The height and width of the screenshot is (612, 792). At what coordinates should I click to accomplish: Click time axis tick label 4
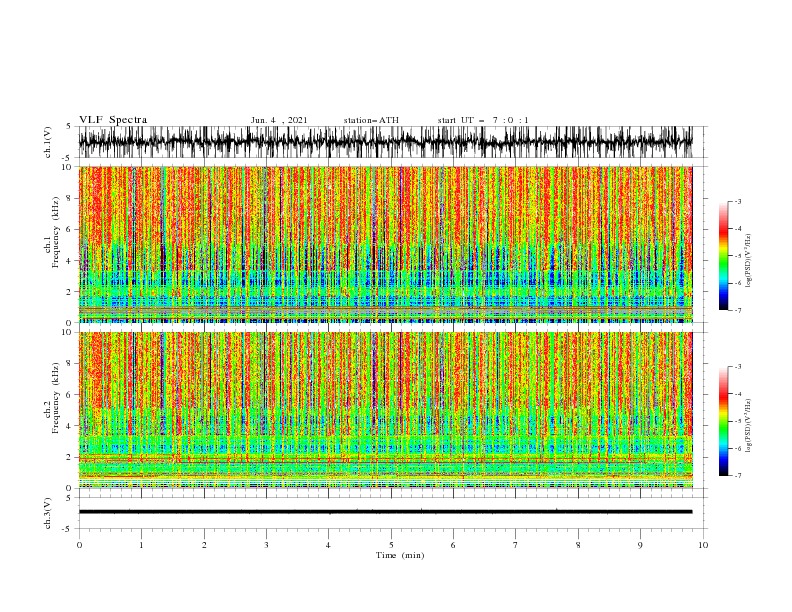tap(328, 545)
